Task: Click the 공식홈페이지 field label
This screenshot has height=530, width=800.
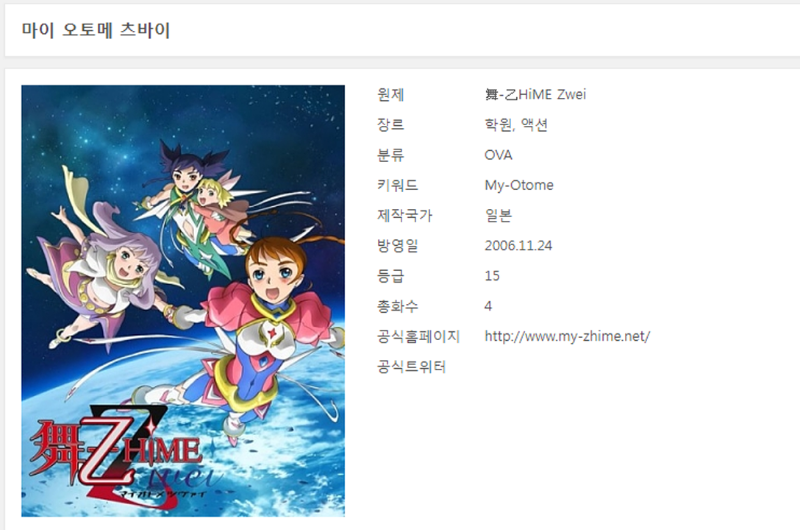Action: [418, 336]
